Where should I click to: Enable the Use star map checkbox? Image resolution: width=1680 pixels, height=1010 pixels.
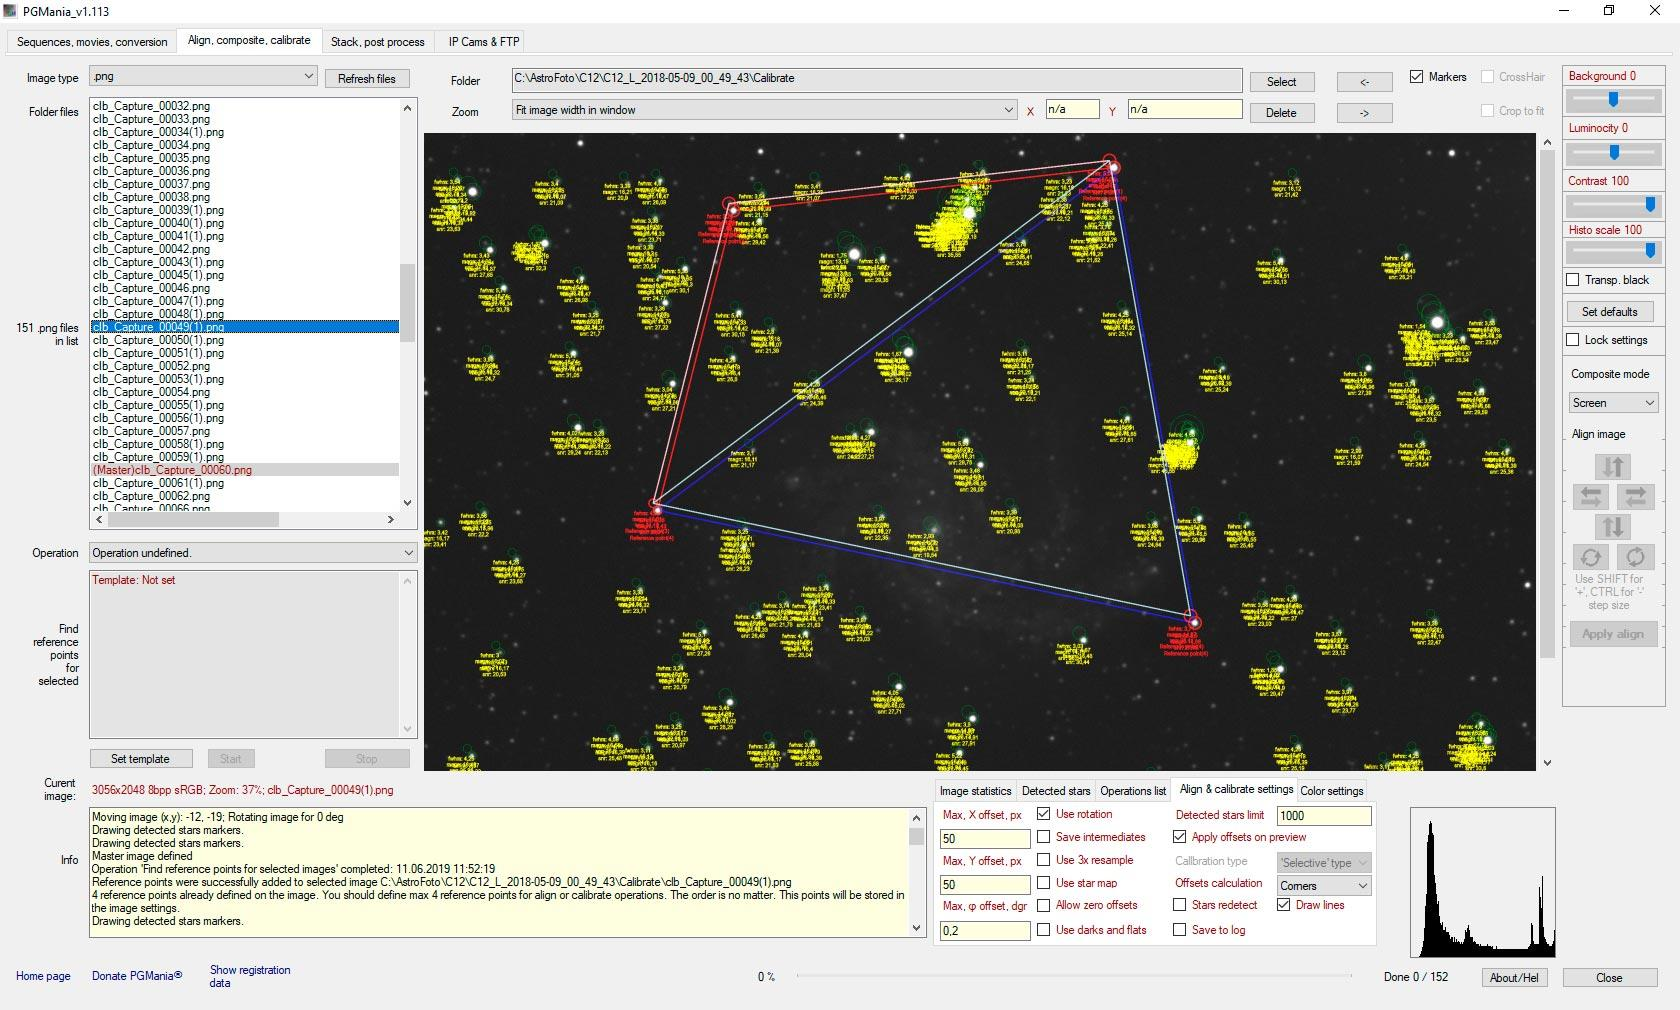pyautogui.click(x=1043, y=883)
